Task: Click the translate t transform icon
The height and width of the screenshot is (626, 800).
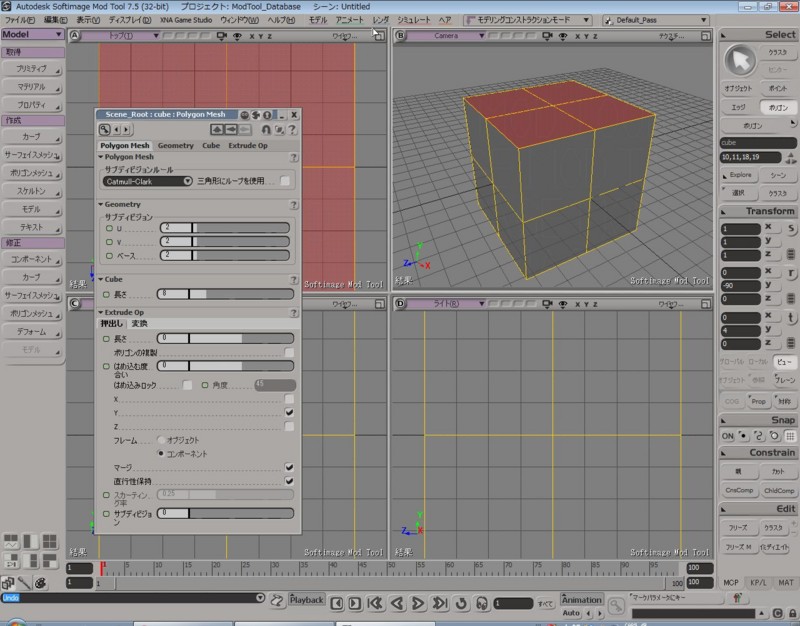Action: pyautogui.click(x=791, y=317)
